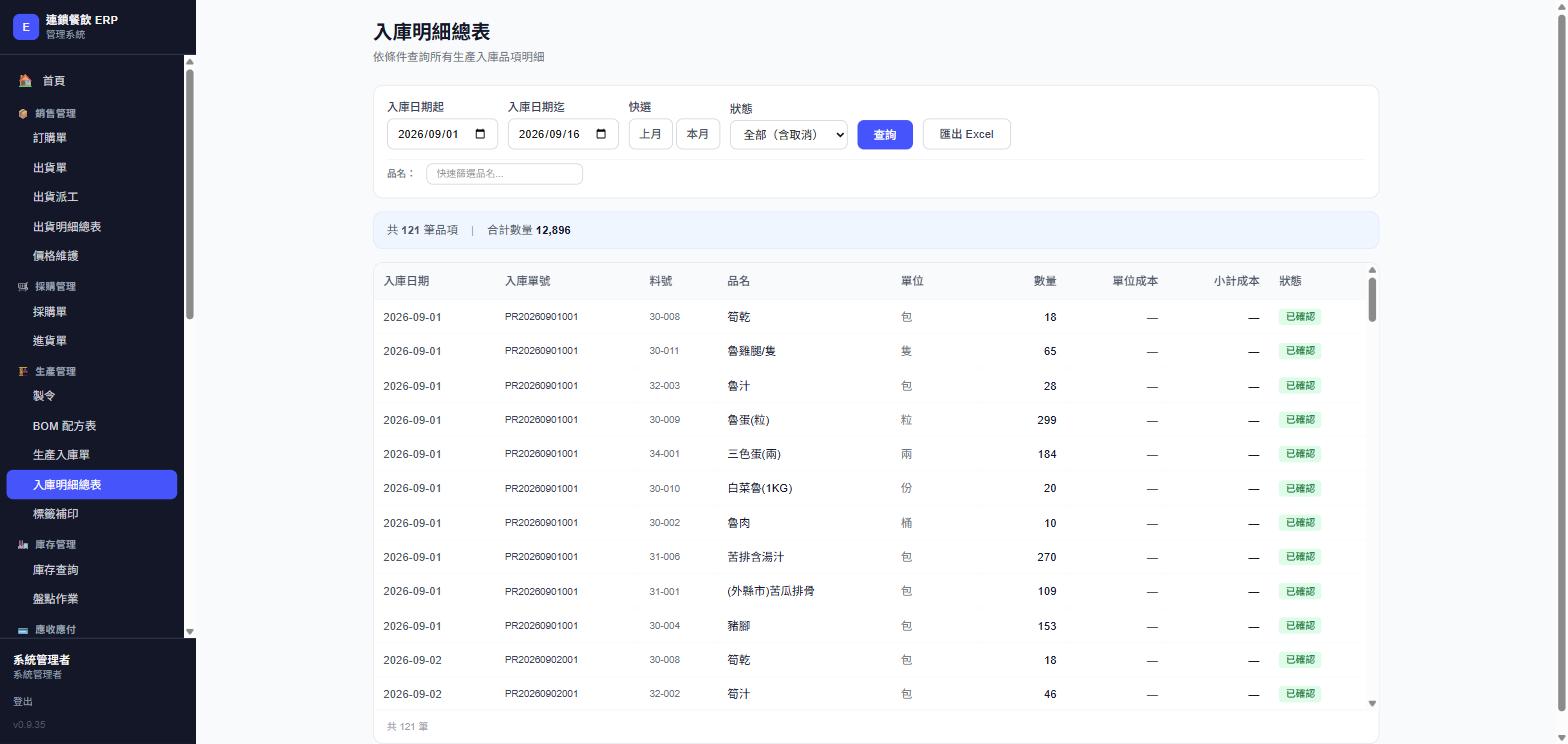Click the 品名 column header
Screen dimensions: 1568x744
(738, 282)
